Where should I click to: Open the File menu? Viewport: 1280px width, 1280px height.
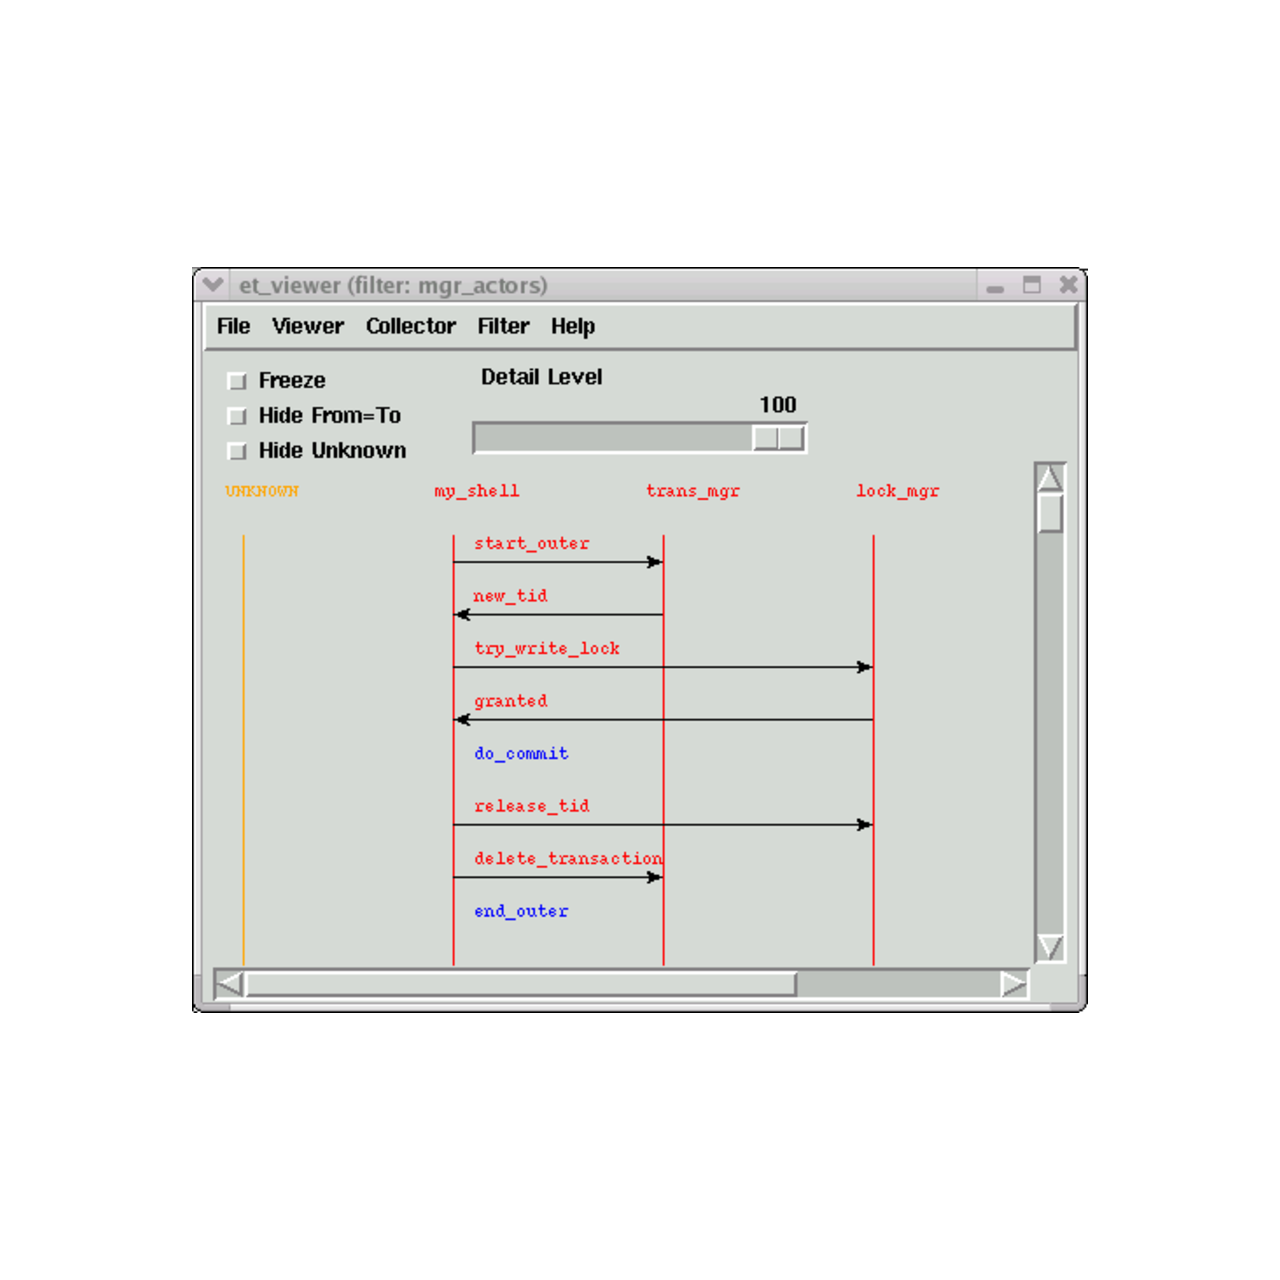[233, 327]
